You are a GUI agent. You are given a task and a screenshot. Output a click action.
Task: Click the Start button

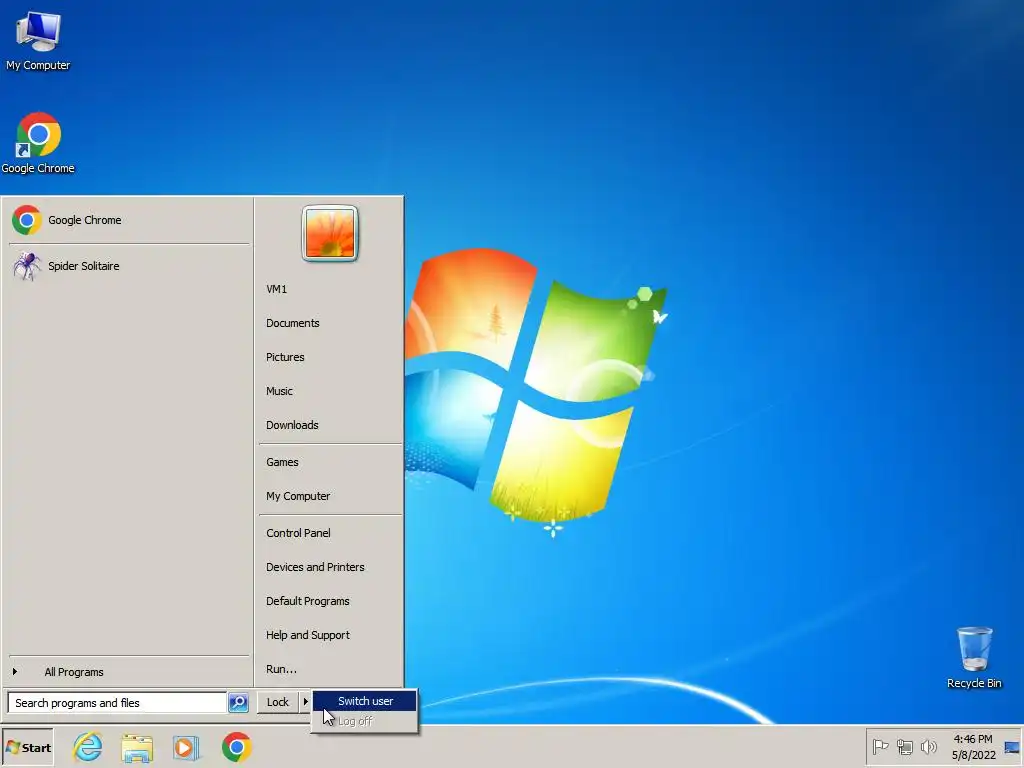coord(27,748)
